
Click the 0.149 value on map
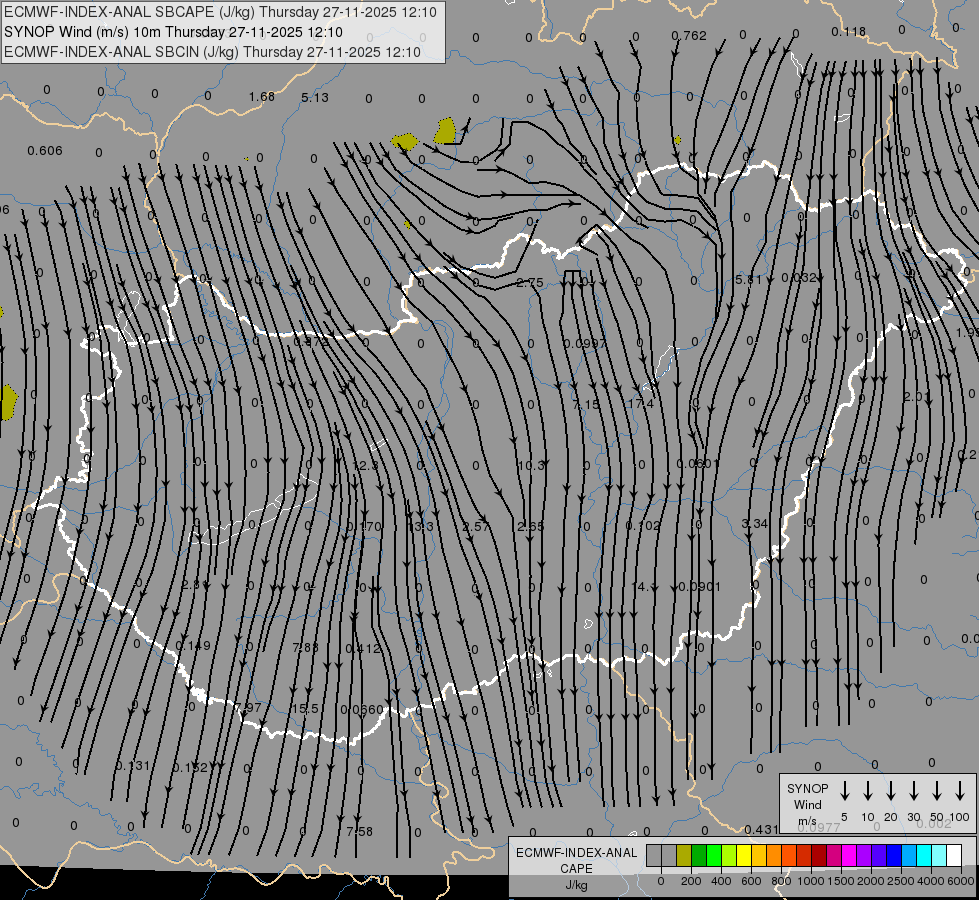(x=193, y=646)
